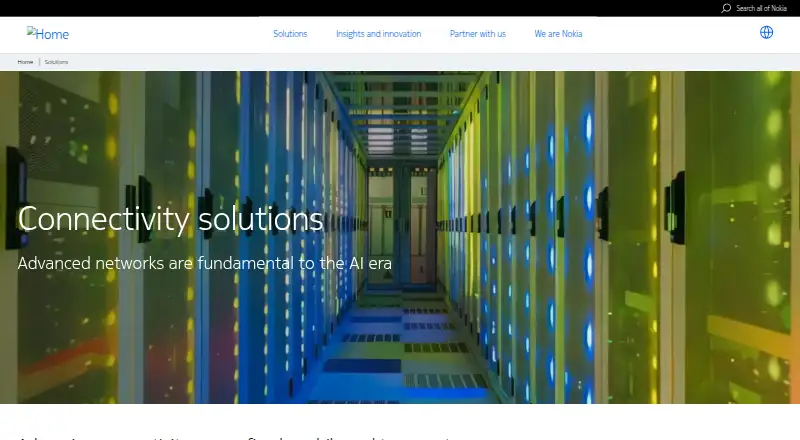This screenshot has height=440, width=800.
Task: Click the Connectivity solutions heading
Action: pos(170,219)
